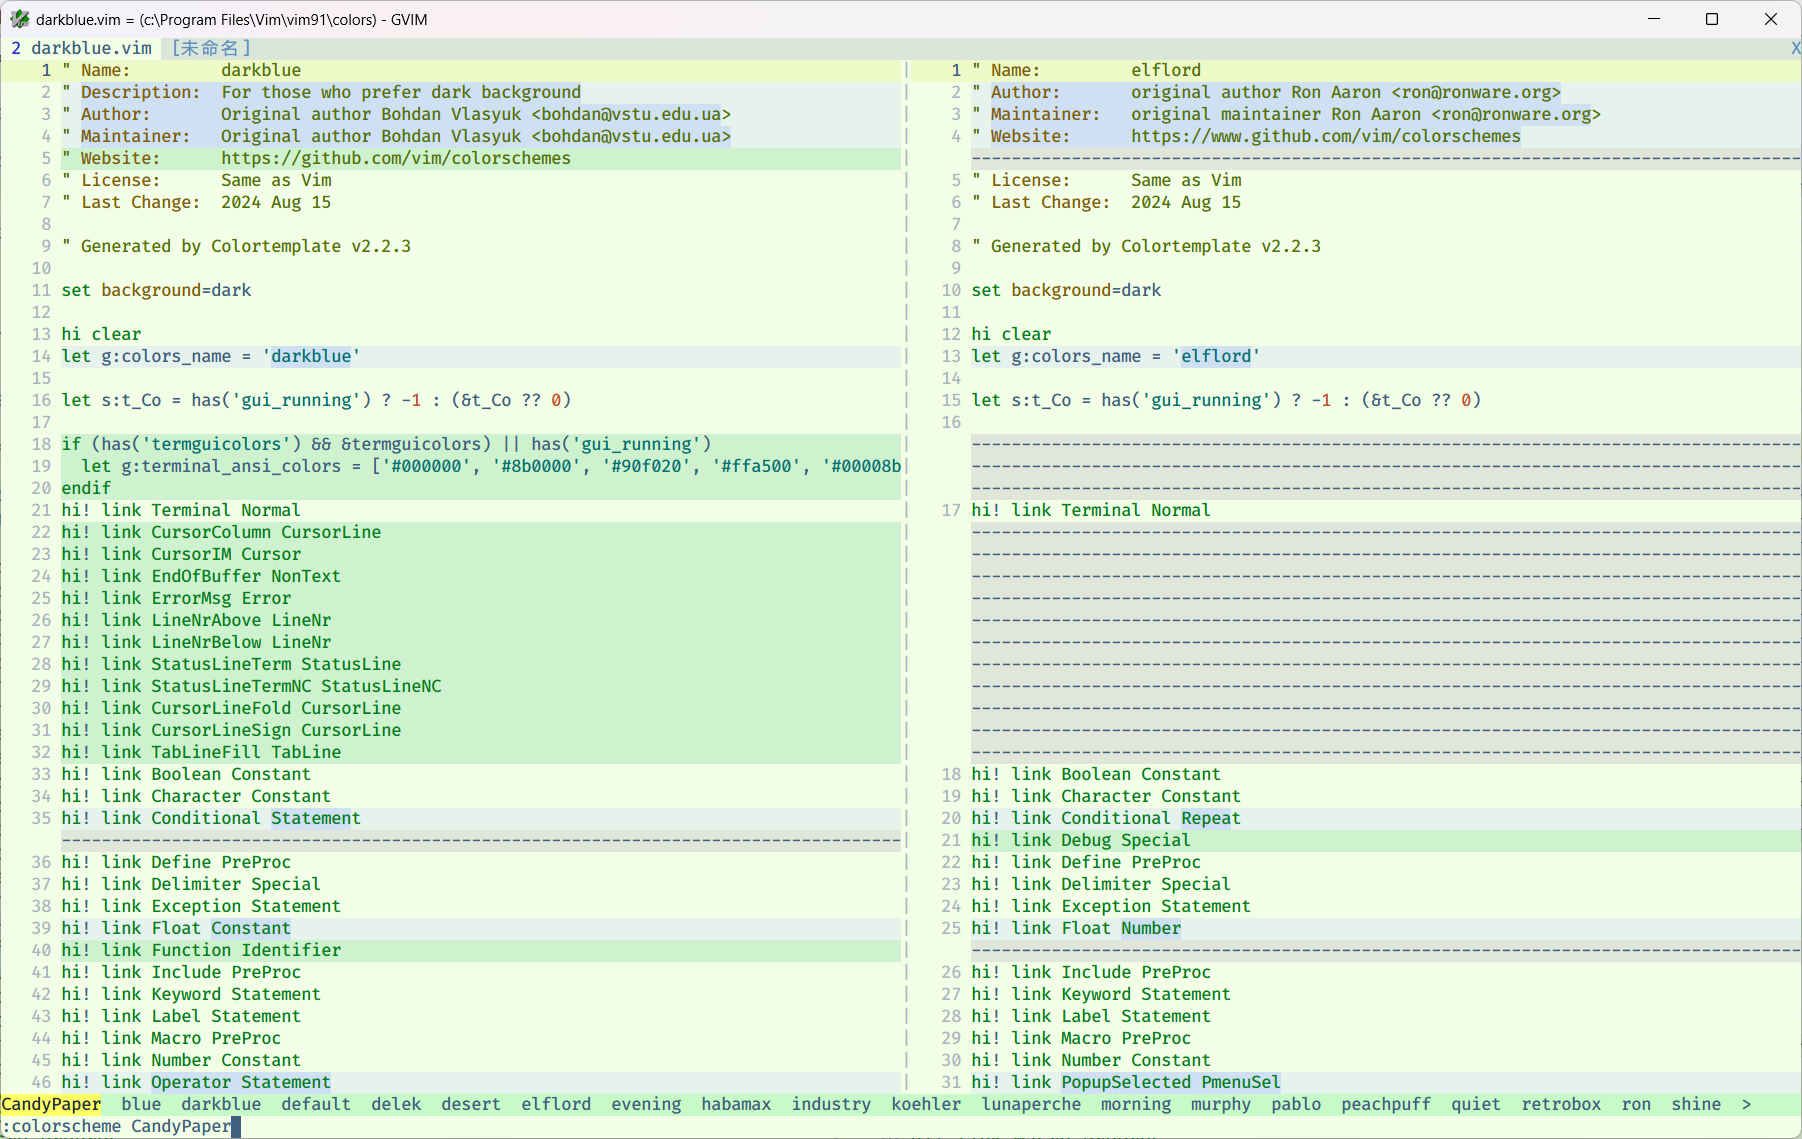Pick desert colorscheme from wildmenu
Image resolution: width=1802 pixels, height=1139 pixels.
471,1104
